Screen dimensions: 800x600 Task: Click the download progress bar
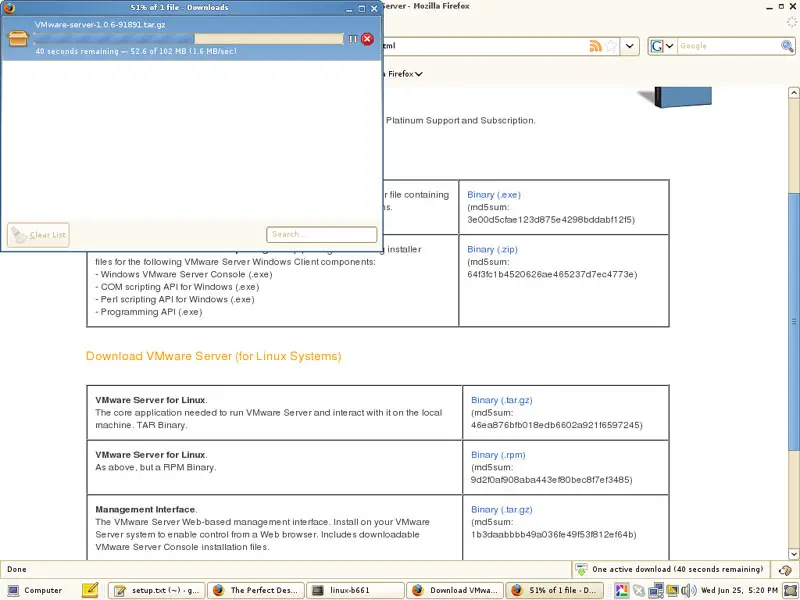pos(188,39)
